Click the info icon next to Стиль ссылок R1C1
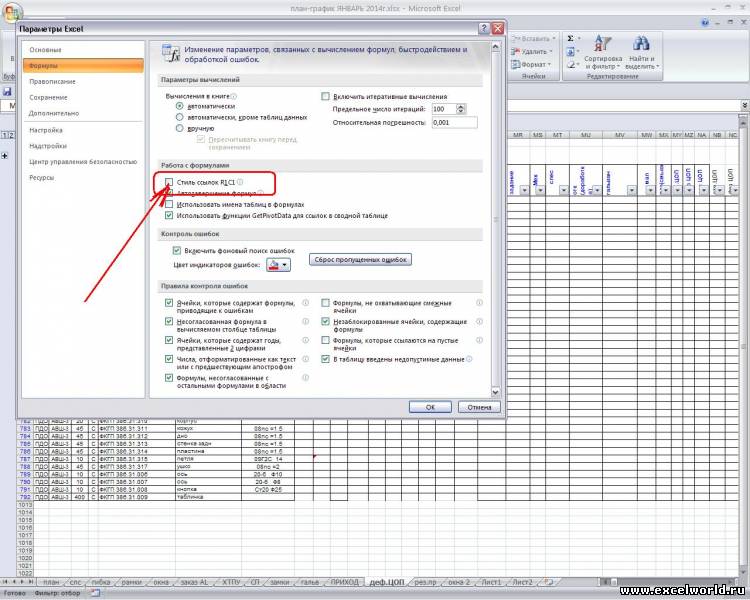 240,182
